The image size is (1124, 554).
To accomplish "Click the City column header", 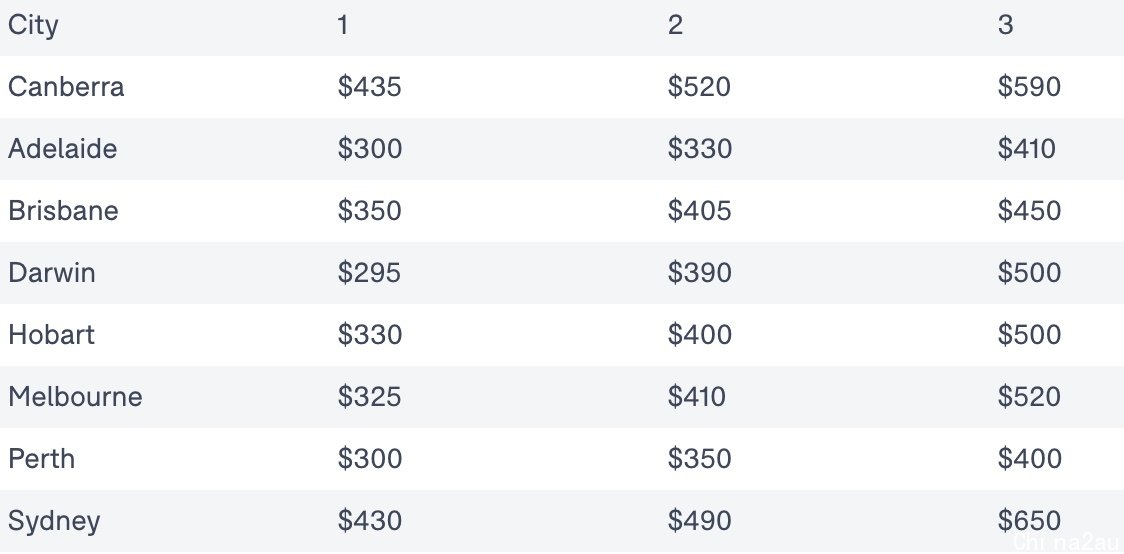I will pyautogui.click(x=33, y=26).
